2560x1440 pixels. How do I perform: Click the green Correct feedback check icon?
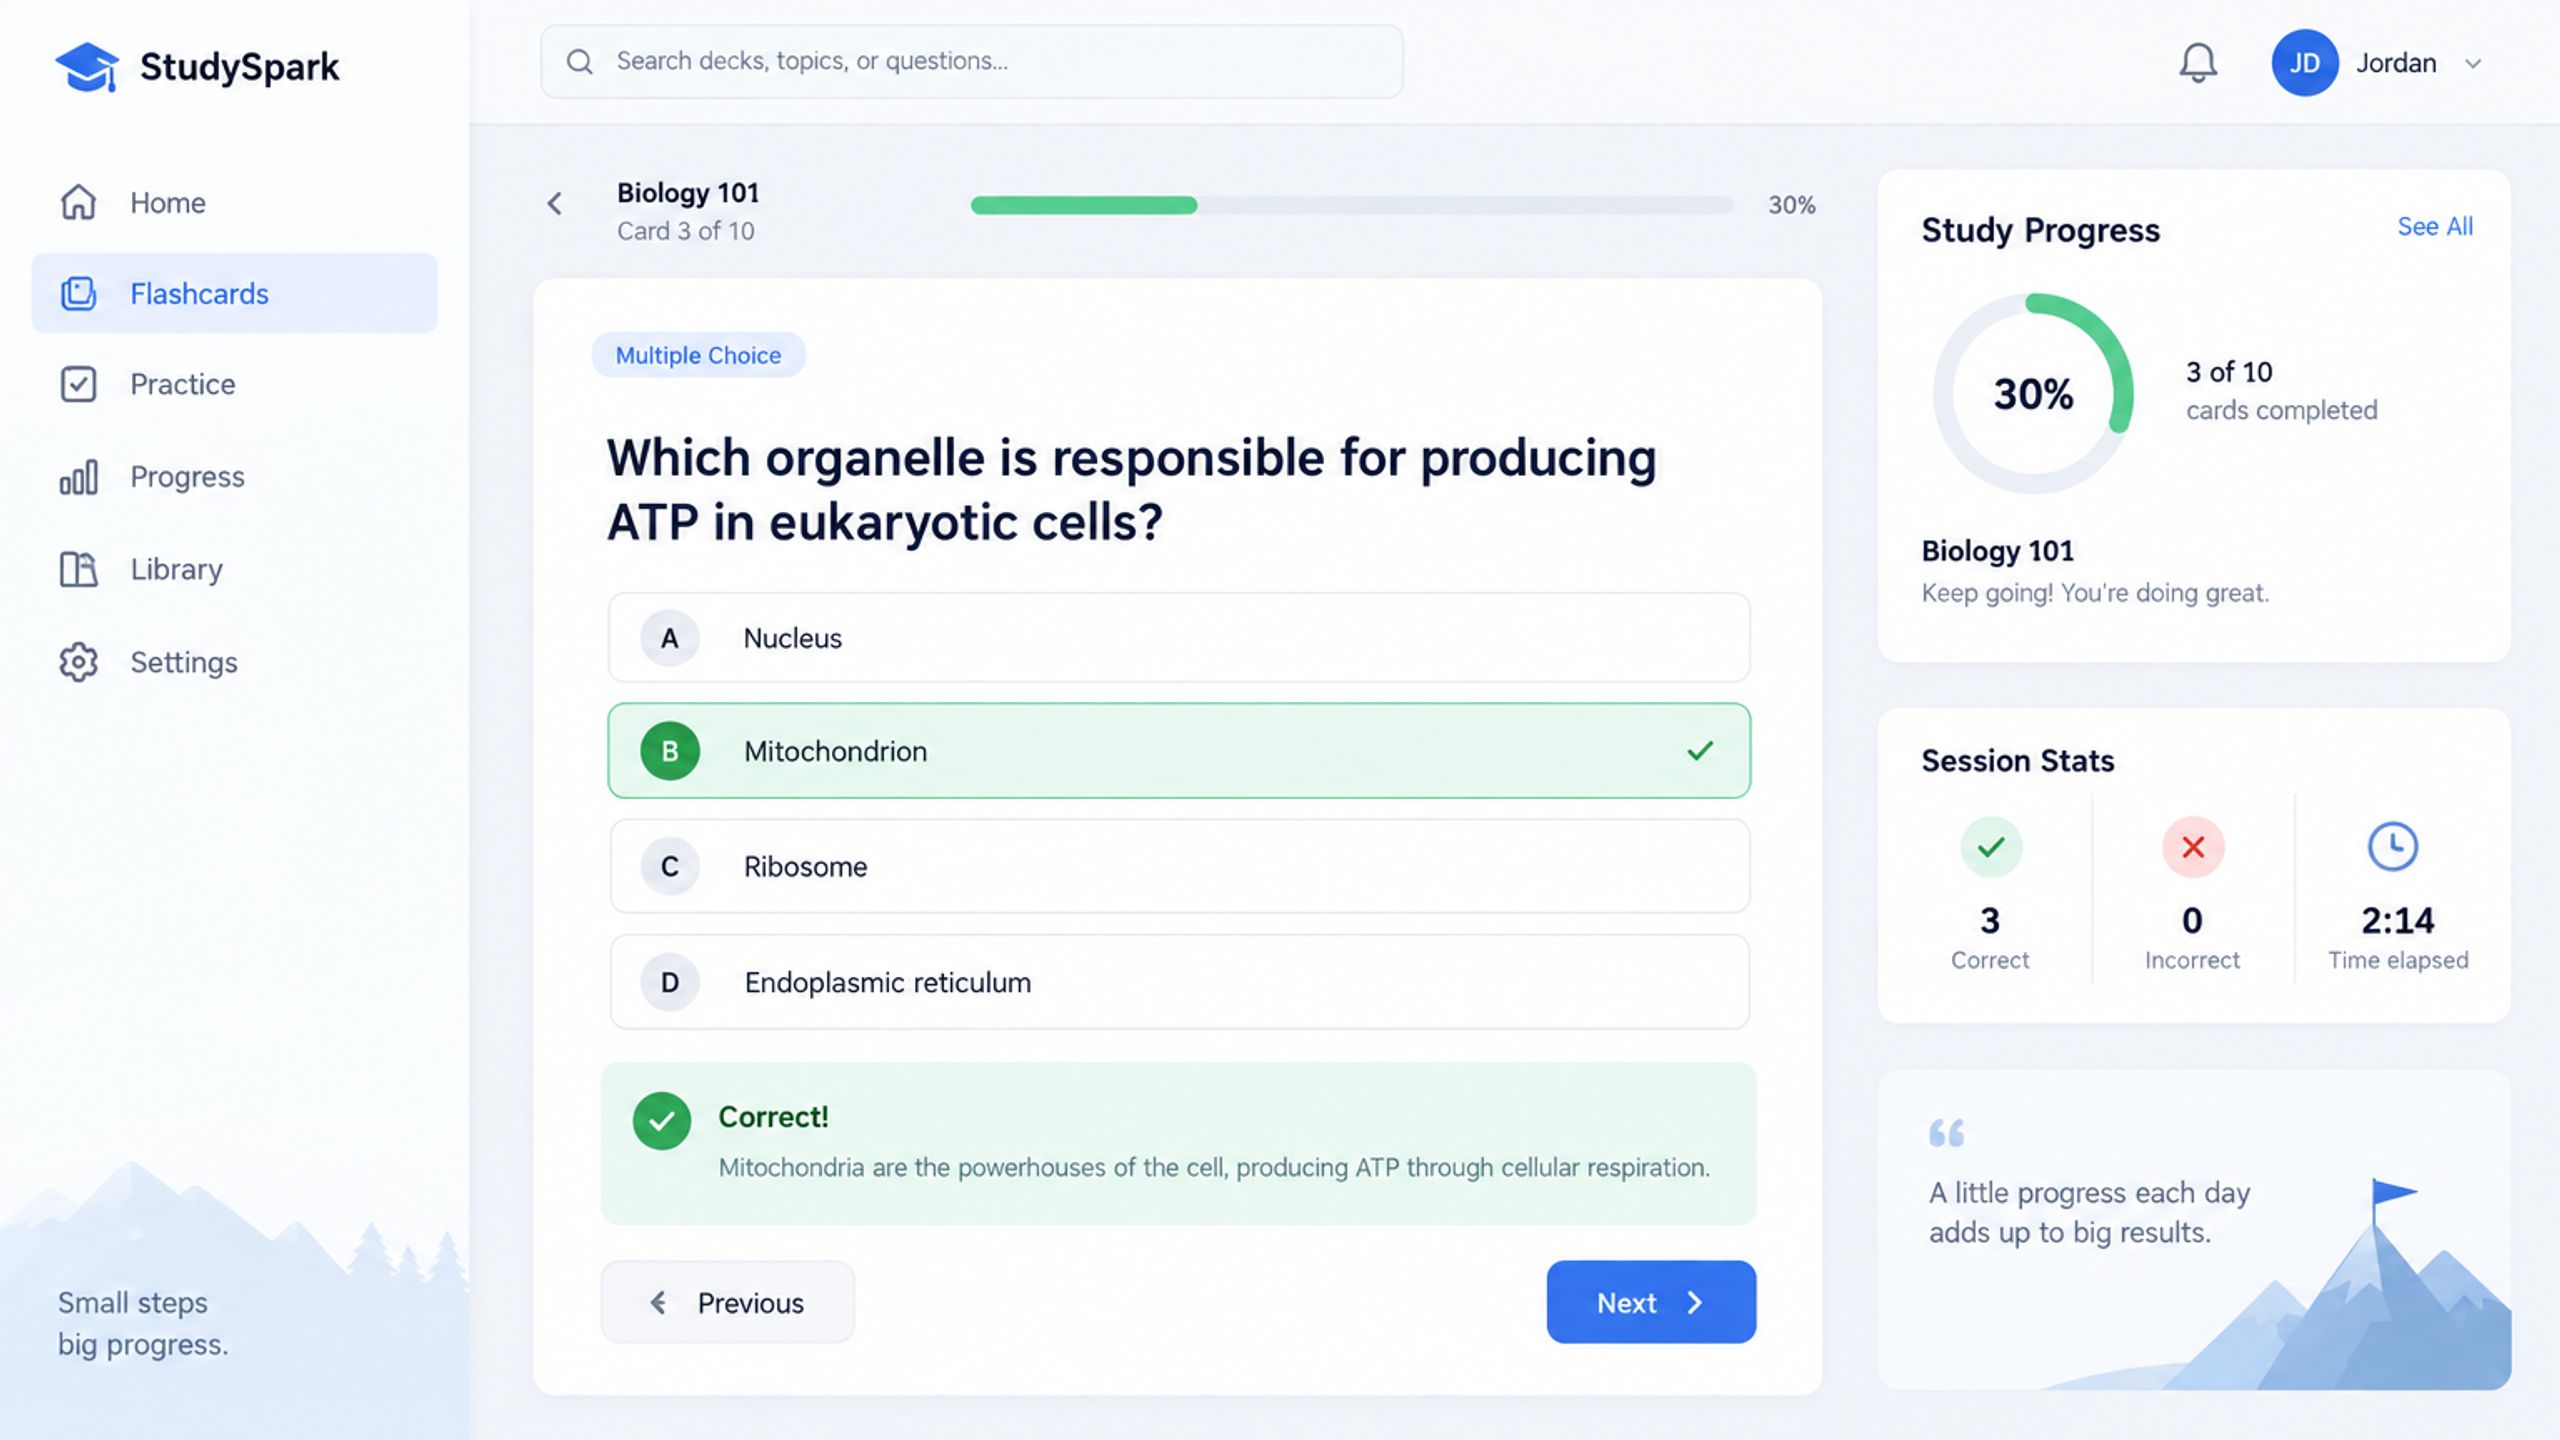(x=662, y=1121)
